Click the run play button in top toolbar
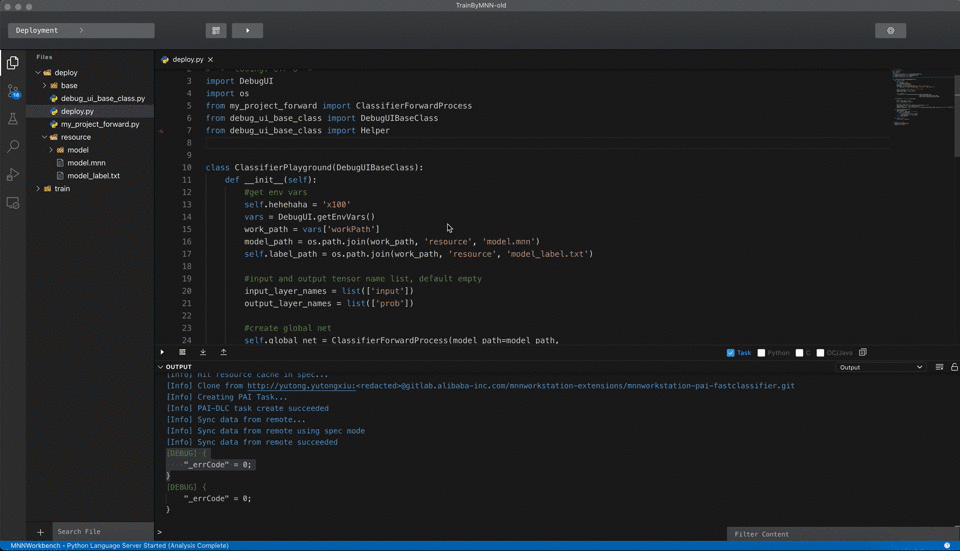Screen dimensions: 960x551 (247, 31)
